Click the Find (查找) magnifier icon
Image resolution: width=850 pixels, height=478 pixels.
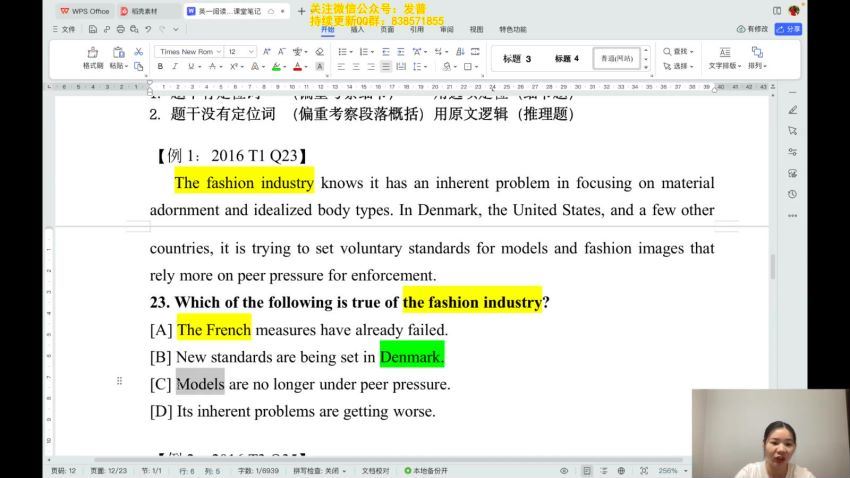point(668,51)
